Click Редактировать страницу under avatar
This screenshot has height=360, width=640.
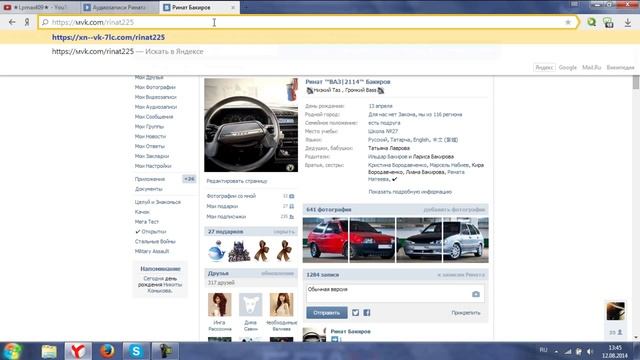click(237, 181)
